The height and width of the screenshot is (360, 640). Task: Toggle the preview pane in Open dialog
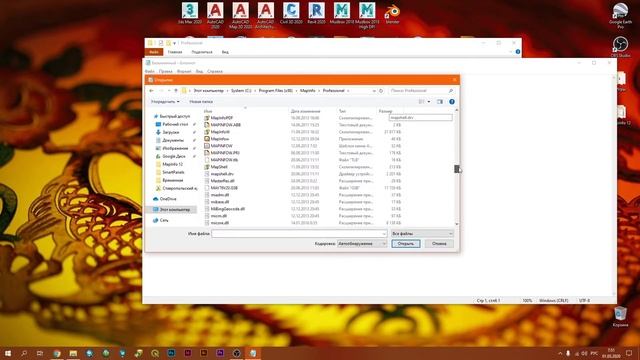pos(440,102)
